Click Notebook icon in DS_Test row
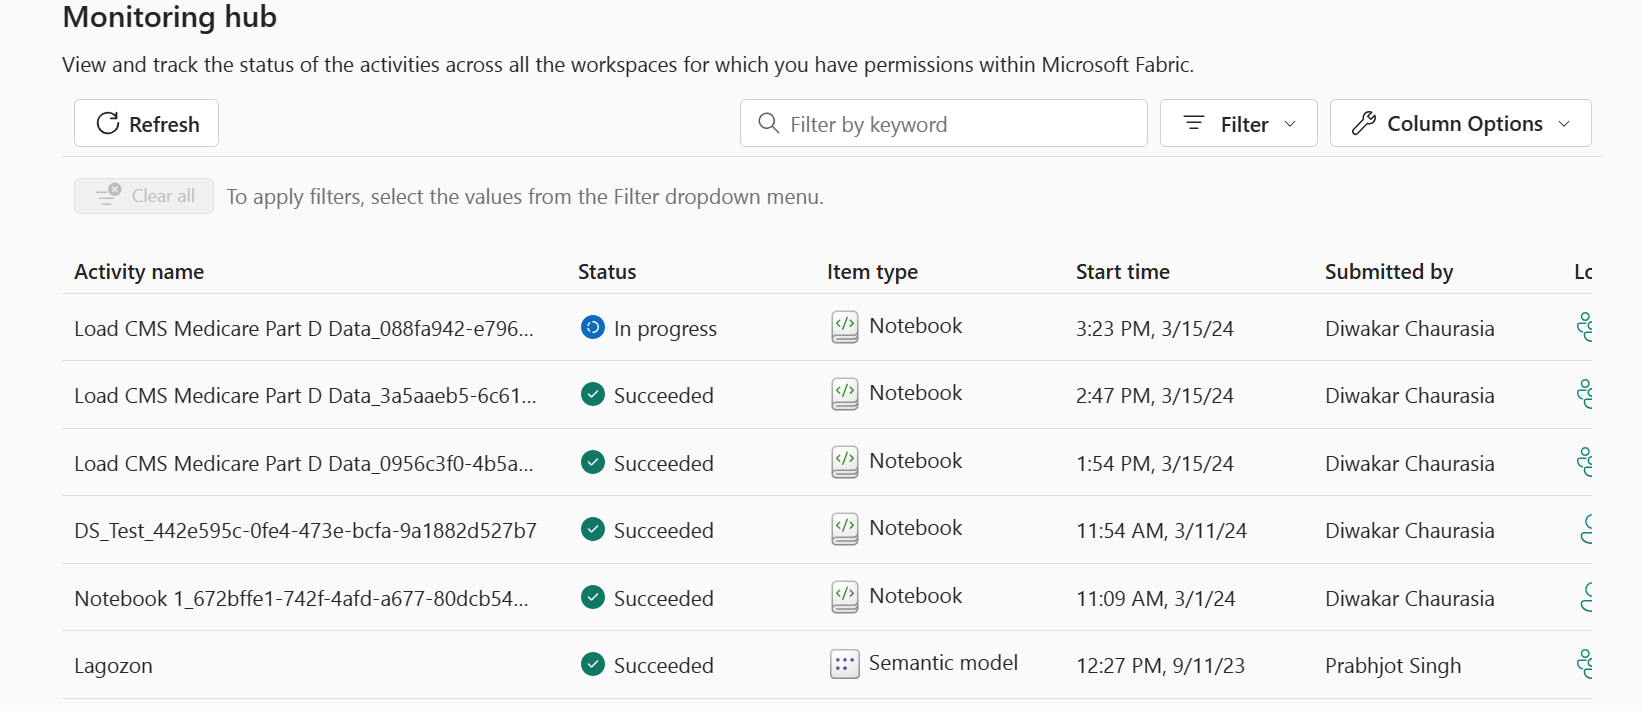1641x711 pixels. [x=845, y=529]
